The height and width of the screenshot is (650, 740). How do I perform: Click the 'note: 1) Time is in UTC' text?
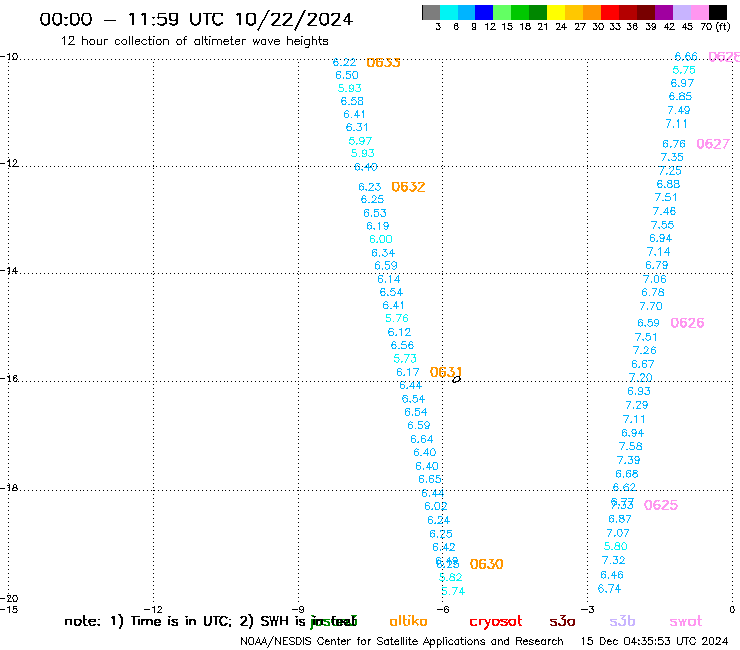coord(148,621)
